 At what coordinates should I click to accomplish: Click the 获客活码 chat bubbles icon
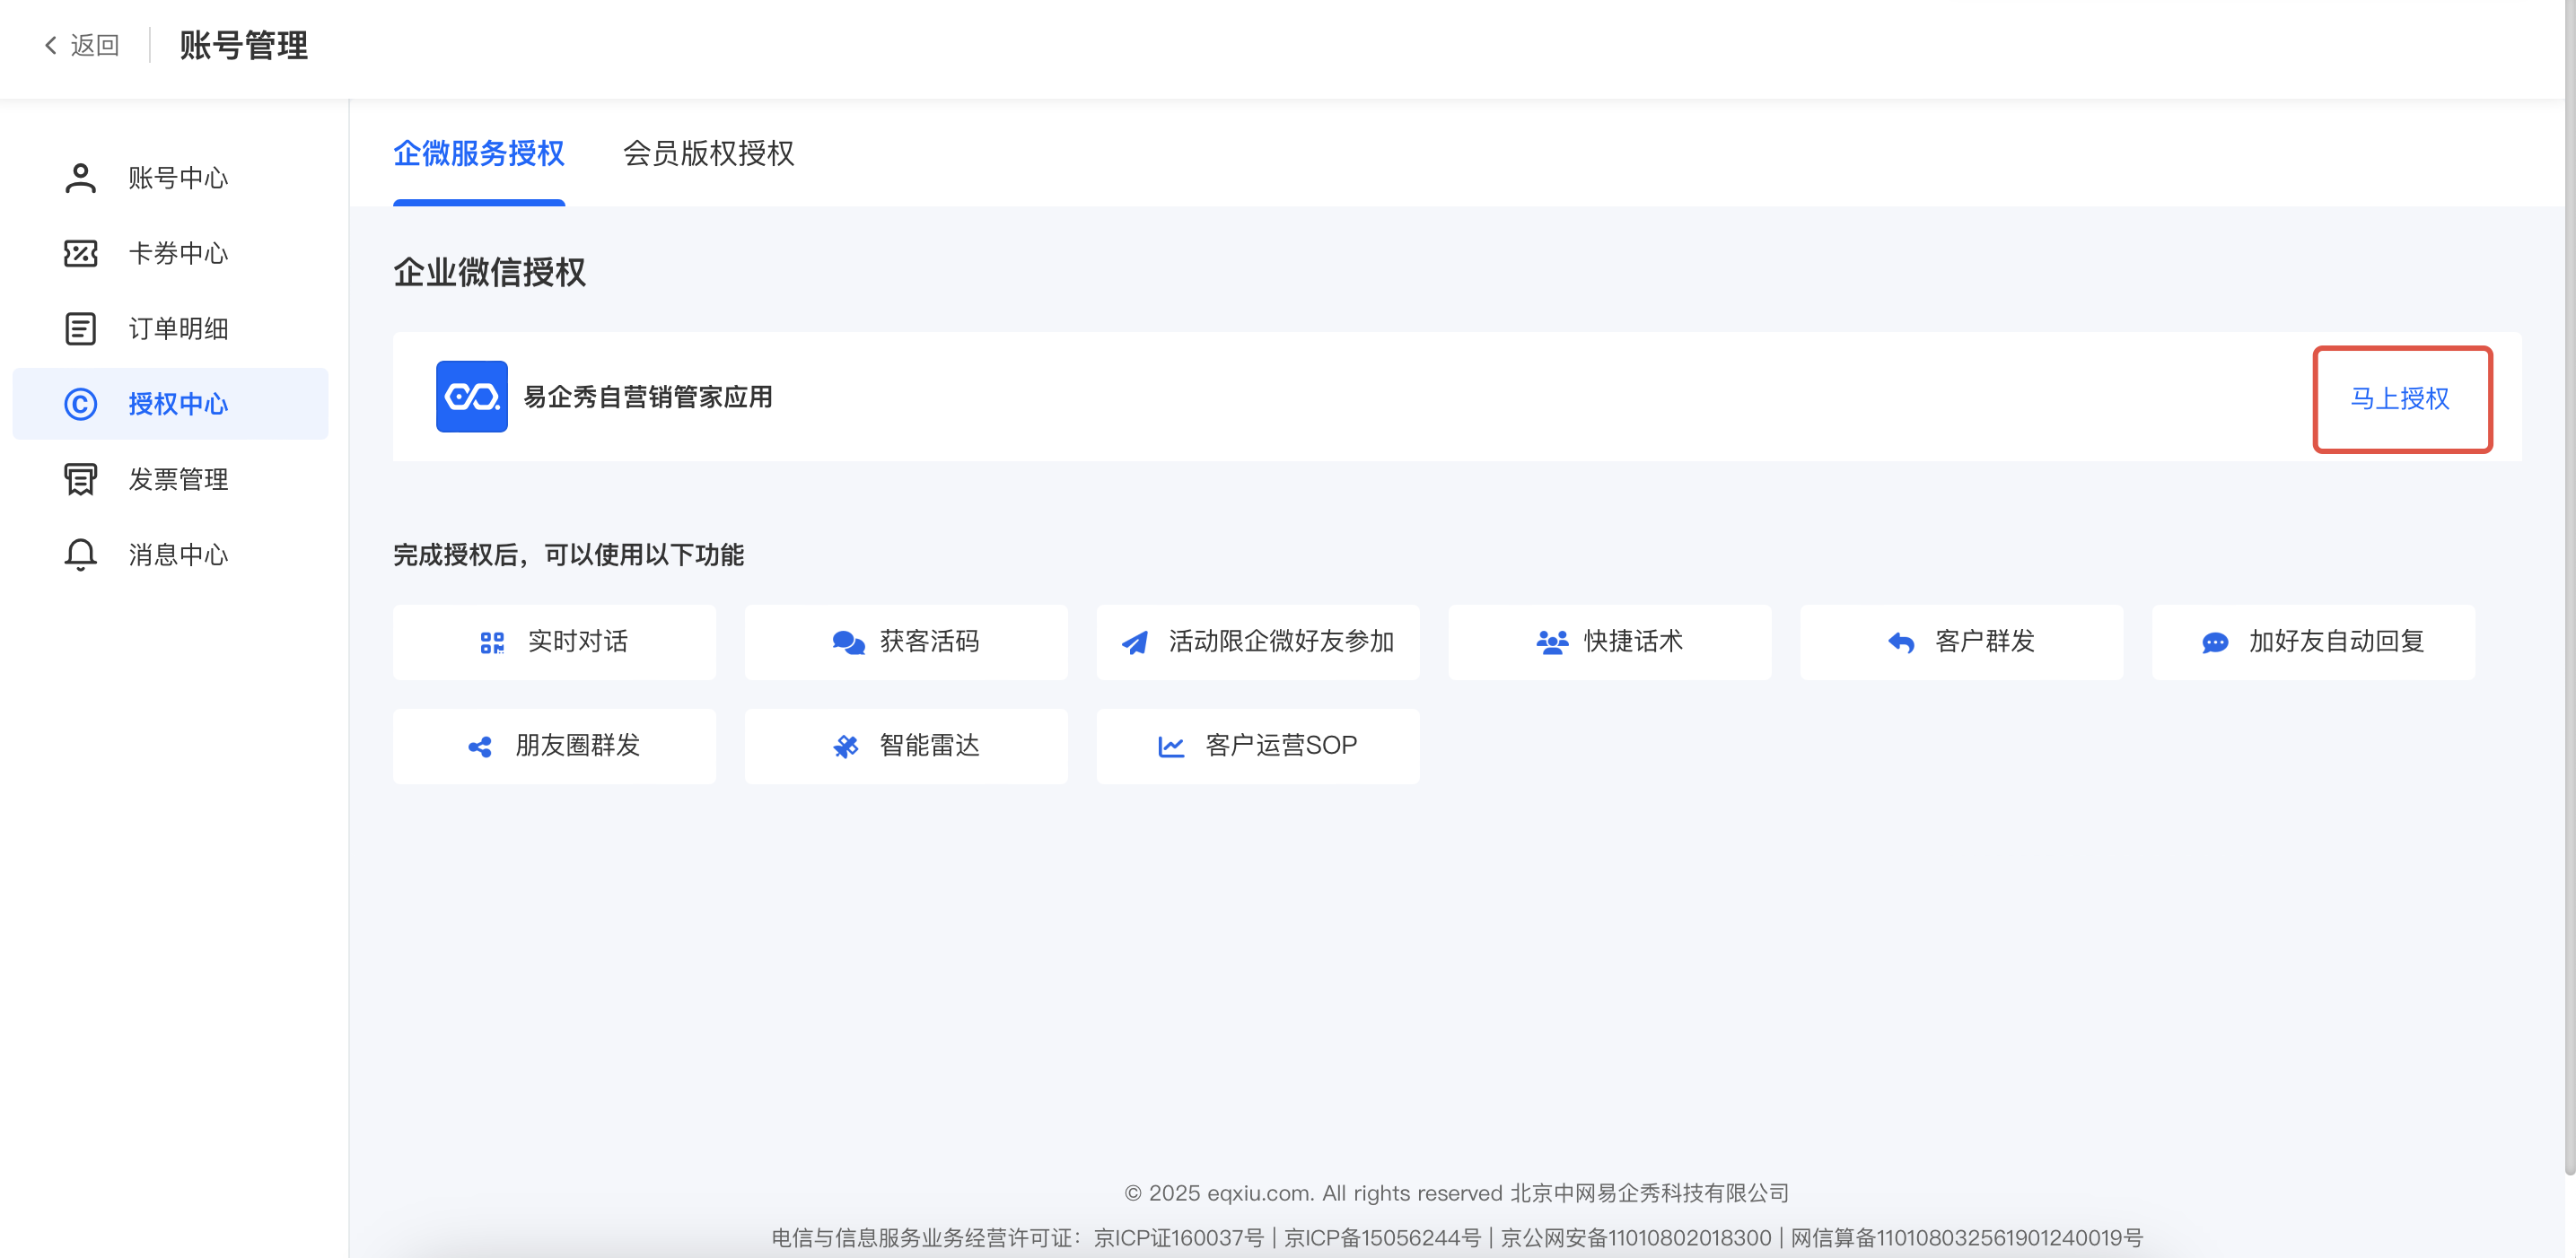[848, 642]
